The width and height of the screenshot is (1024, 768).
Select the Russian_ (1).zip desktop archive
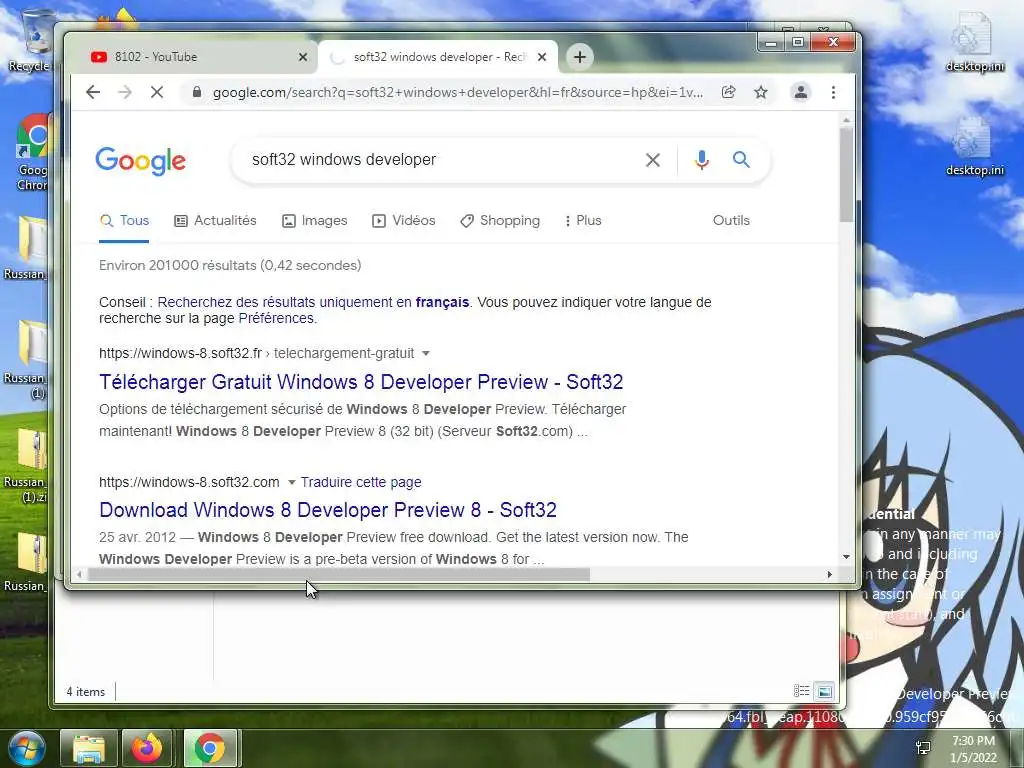[26, 466]
